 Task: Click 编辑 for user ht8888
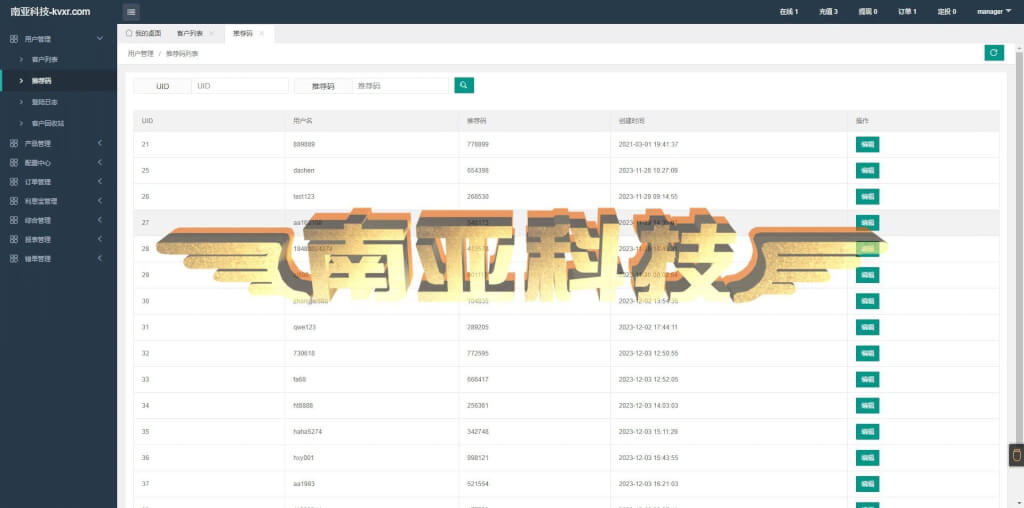867,405
